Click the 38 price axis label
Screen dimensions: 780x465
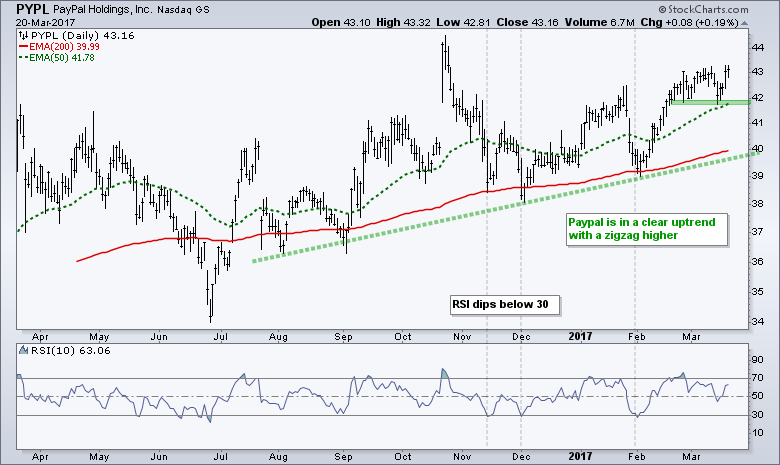click(757, 203)
